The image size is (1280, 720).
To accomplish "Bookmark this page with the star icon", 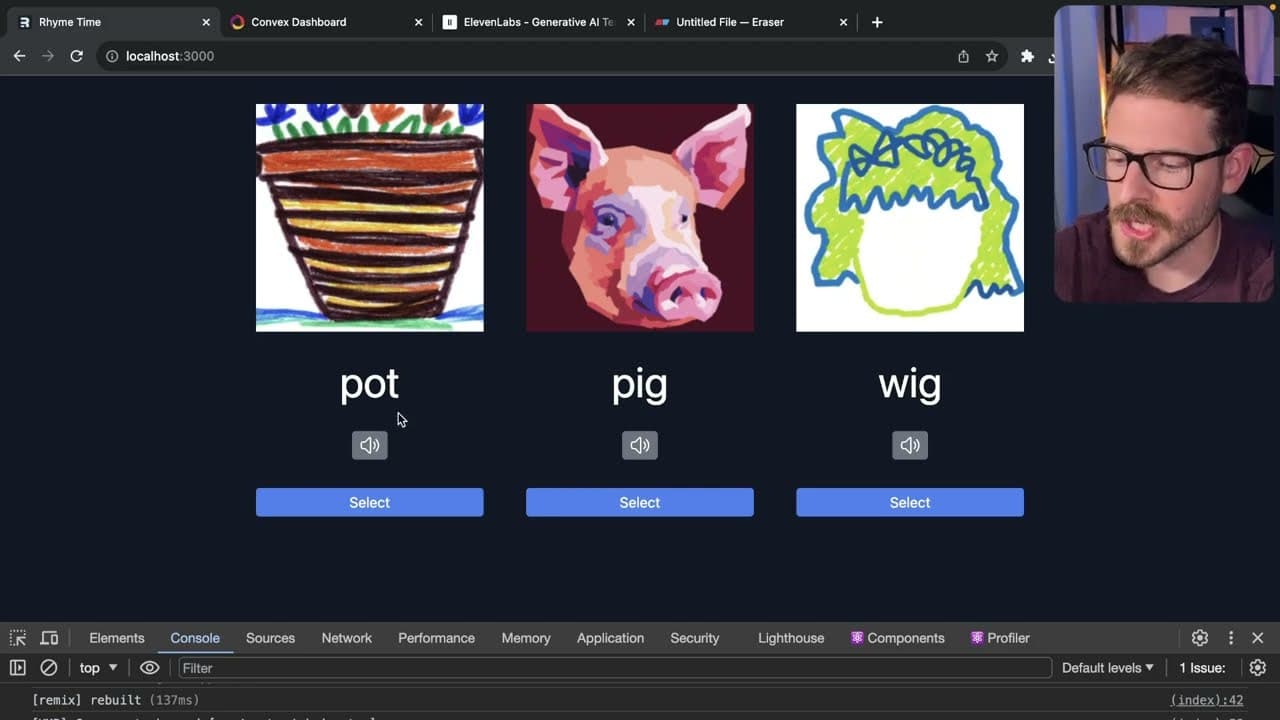I will coord(992,56).
